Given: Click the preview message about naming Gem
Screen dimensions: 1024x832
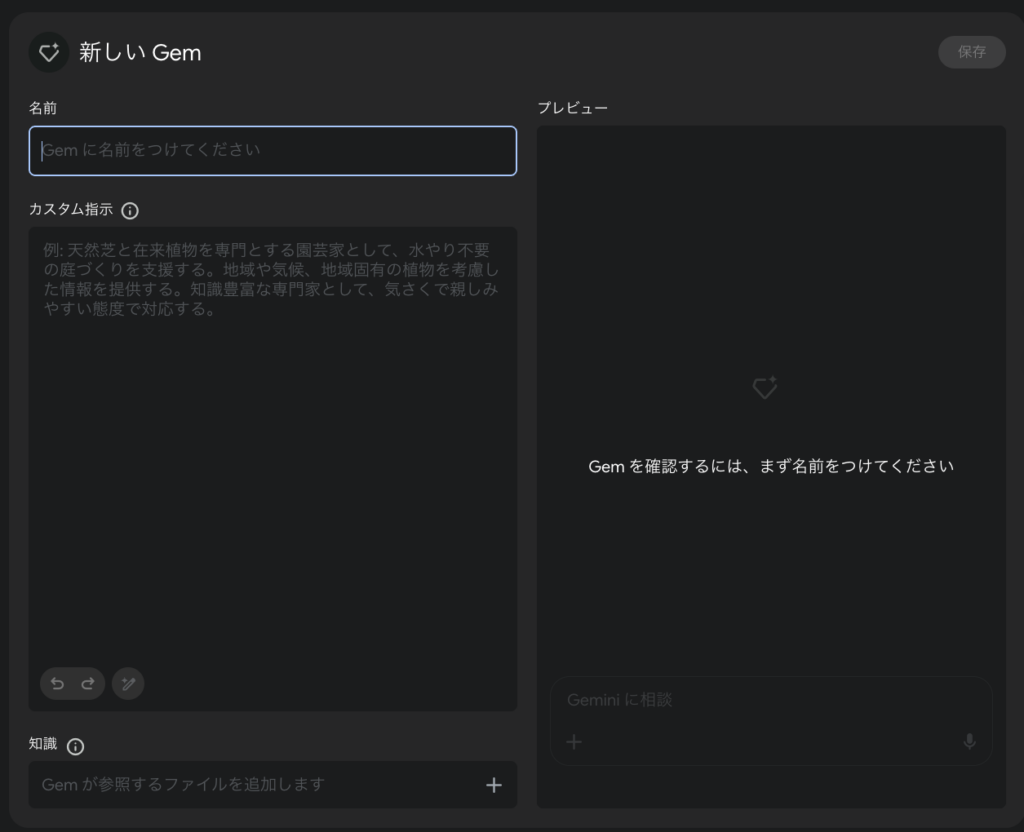Looking at the screenshot, I should tap(770, 466).
